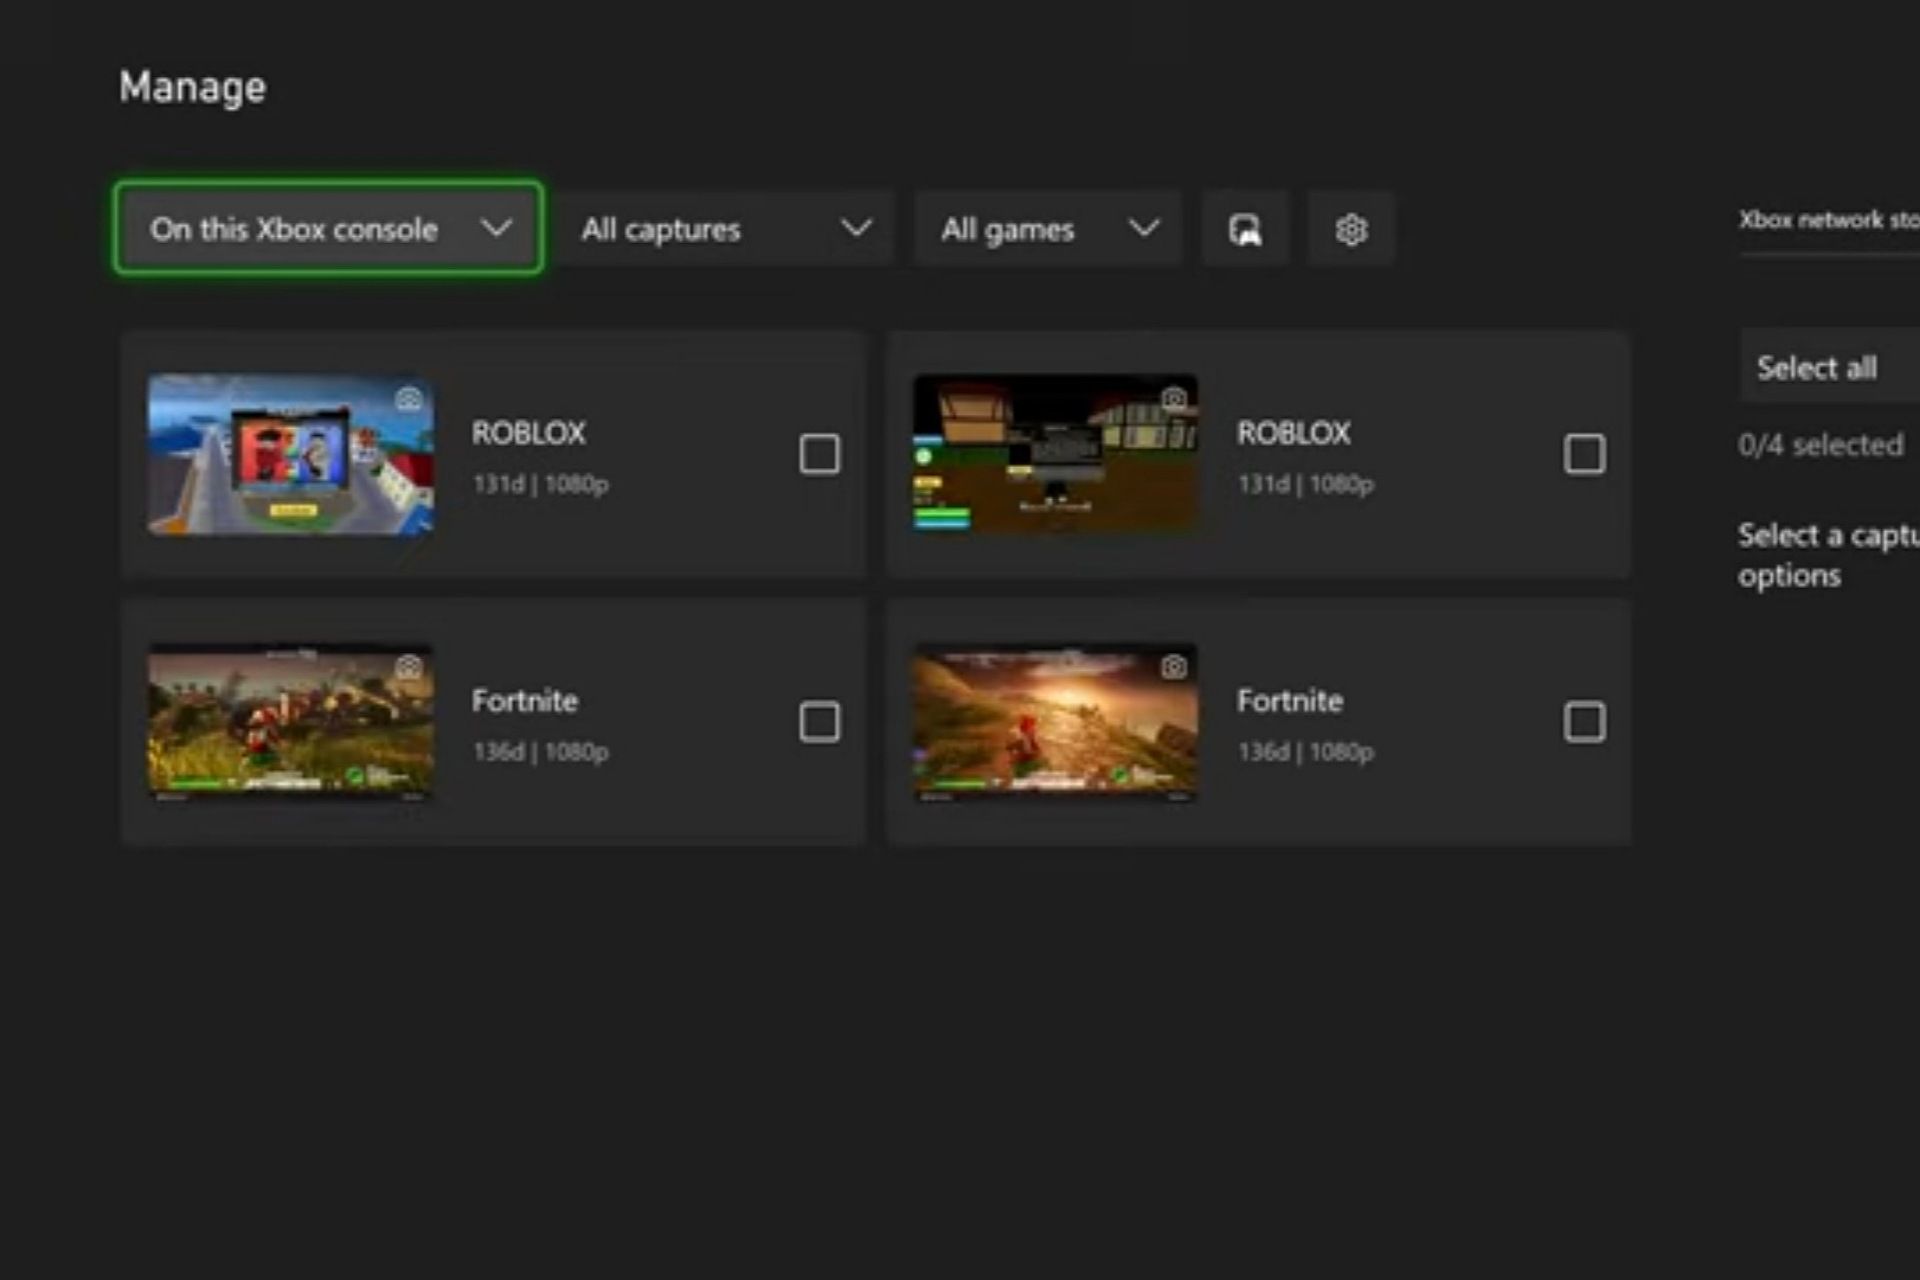This screenshot has width=1920, height=1280.
Task: View the sunset Fortnite capture thumbnail
Action: (1055, 722)
